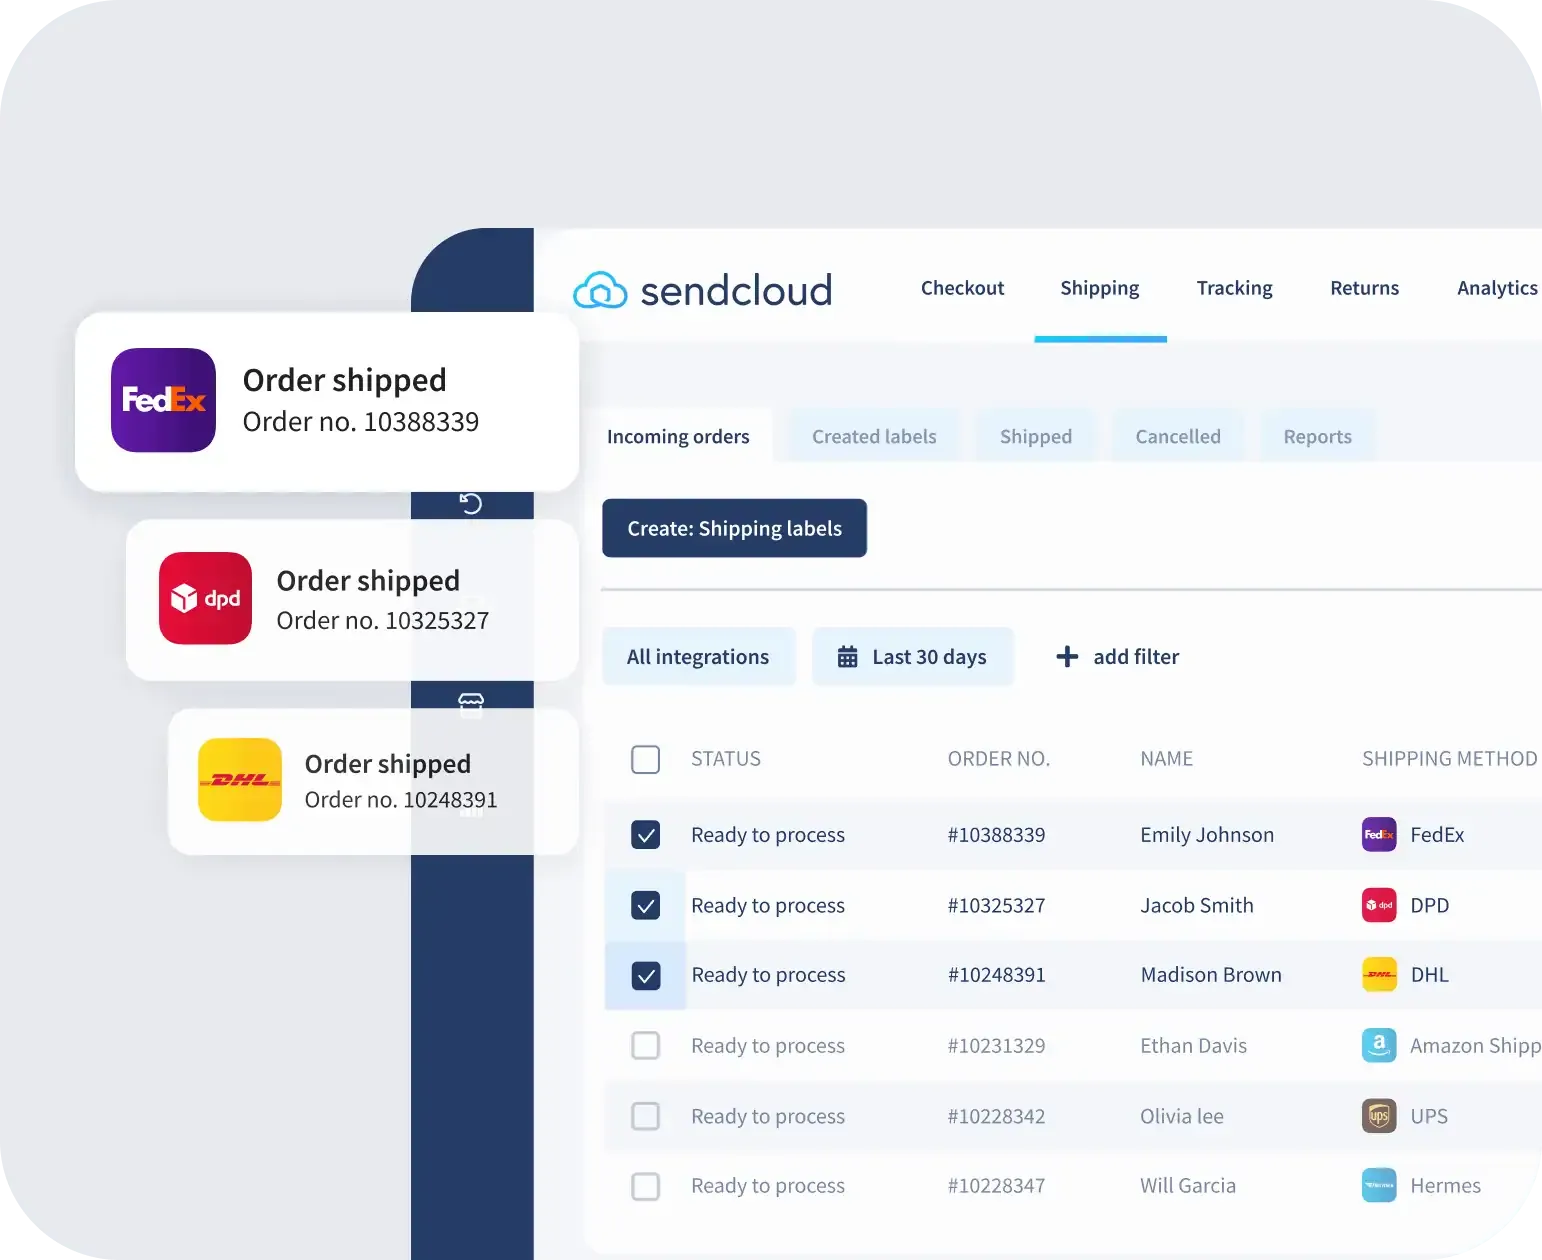Sort by the ORDER NO. column header
This screenshot has width=1542, height=1260.
(x=998, y=759)
